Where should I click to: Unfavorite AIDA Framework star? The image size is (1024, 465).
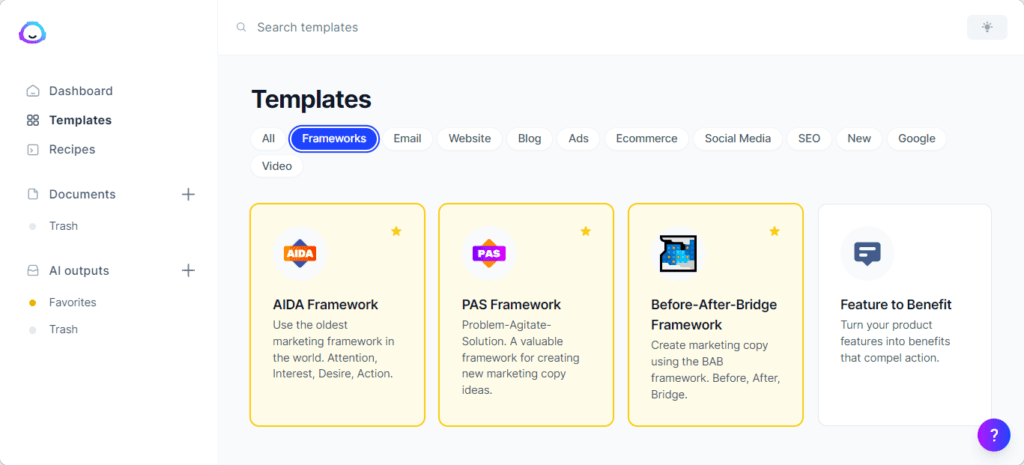396,231
